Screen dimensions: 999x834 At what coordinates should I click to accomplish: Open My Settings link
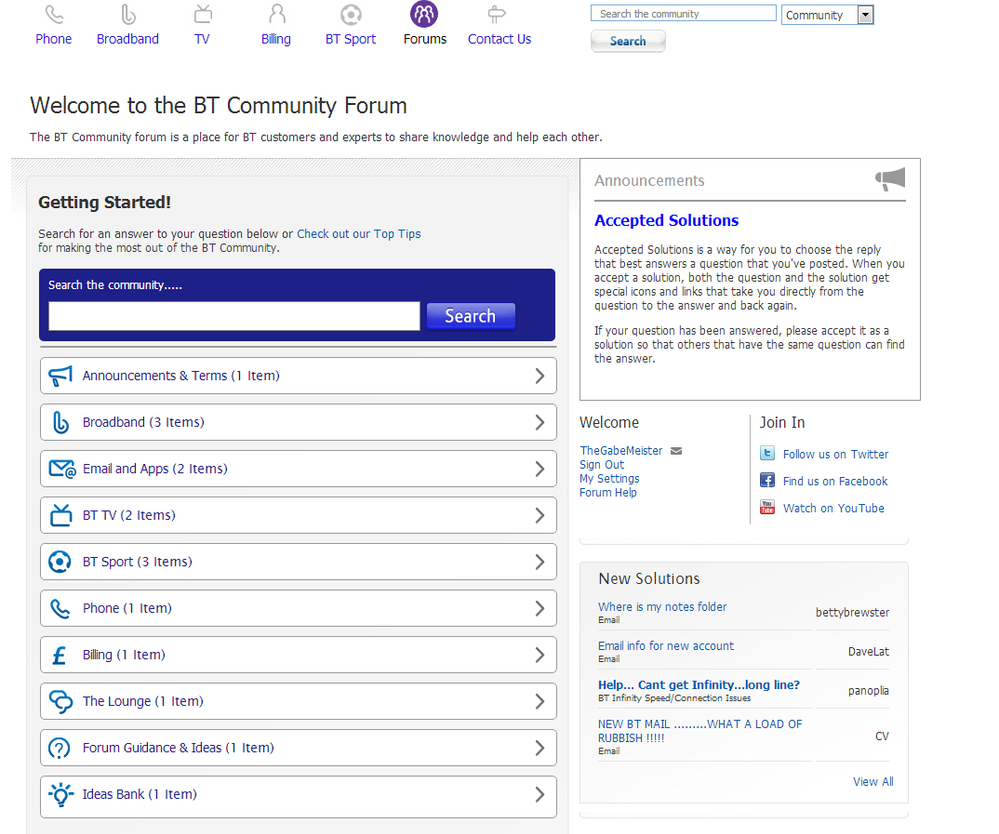[x=609, y=478]
